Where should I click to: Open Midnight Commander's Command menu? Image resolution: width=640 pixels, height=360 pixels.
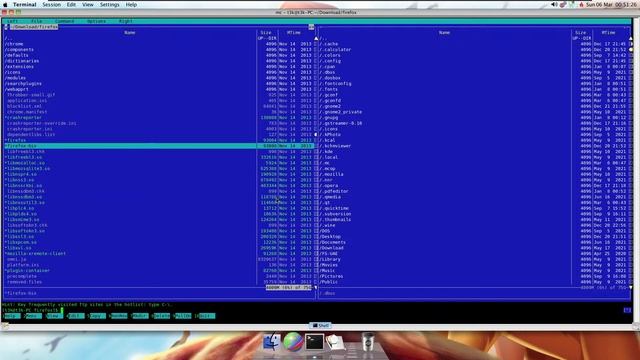(x=64, y=21)
